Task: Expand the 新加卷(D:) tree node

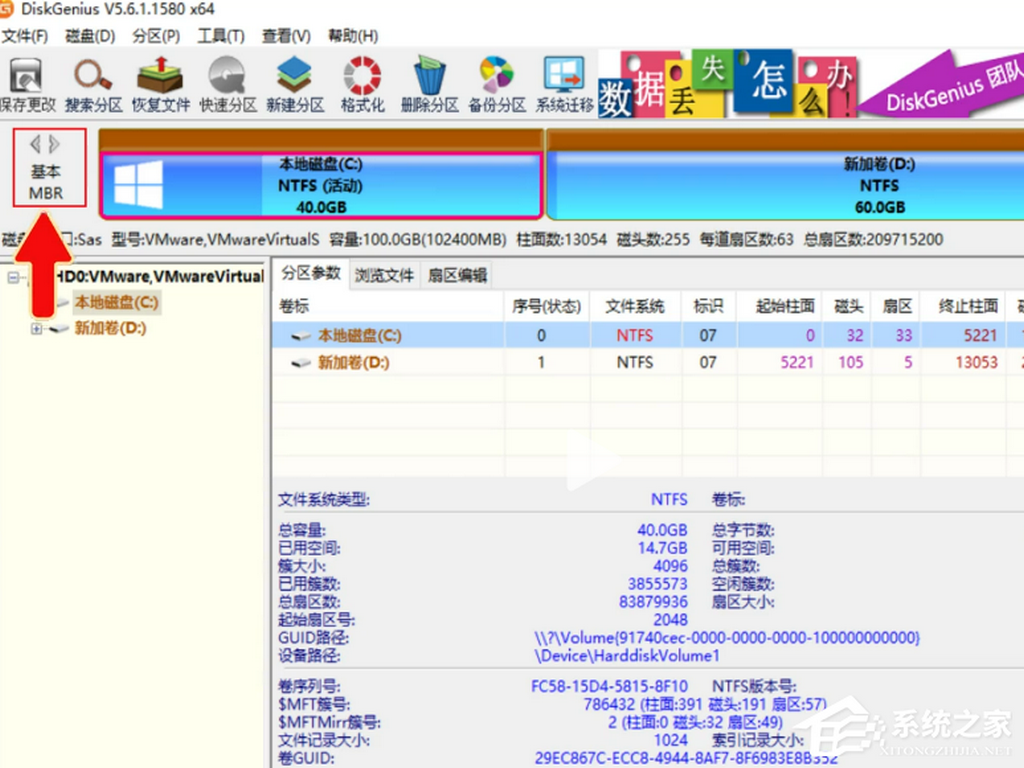Action: point(37,328)
